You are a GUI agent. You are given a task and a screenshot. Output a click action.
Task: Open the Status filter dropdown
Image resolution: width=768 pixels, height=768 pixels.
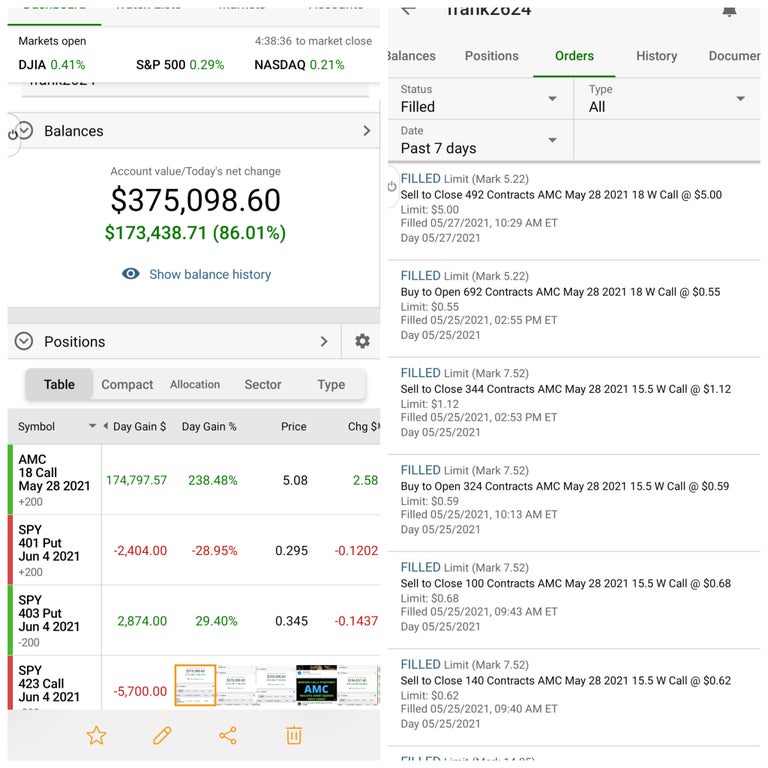click(x=479, y=99)
